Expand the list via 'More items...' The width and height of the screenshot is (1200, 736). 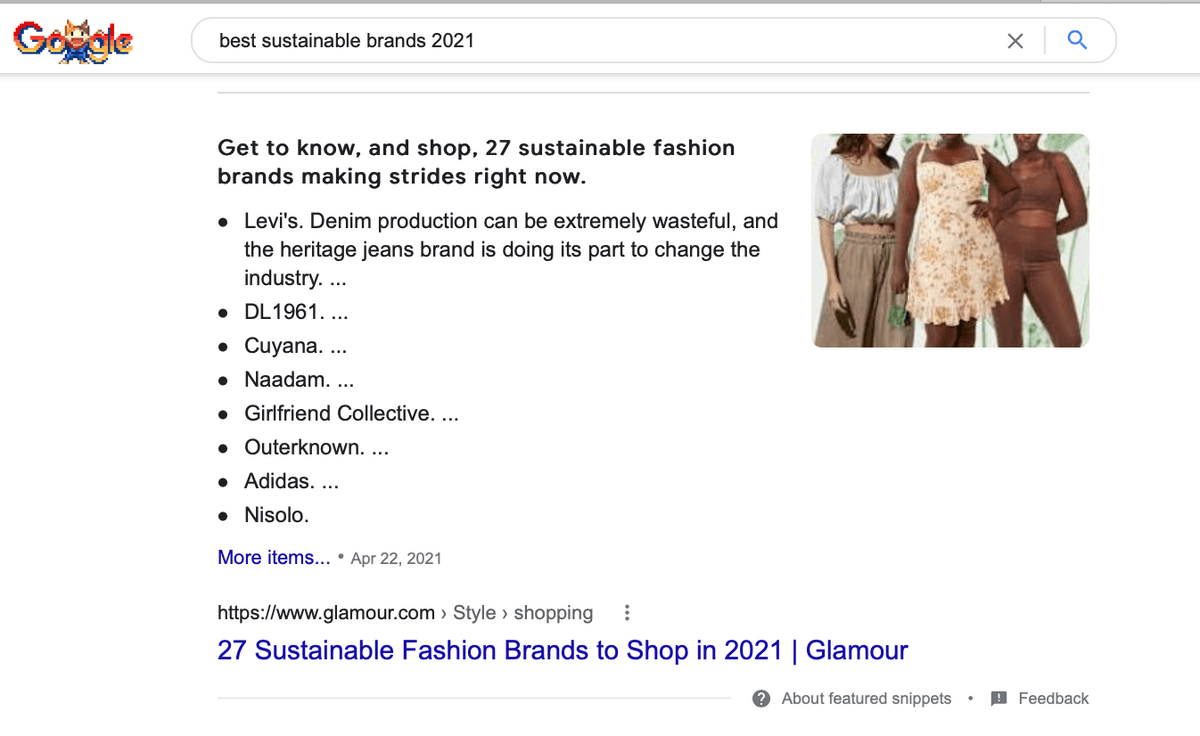[x=274, y=557]
